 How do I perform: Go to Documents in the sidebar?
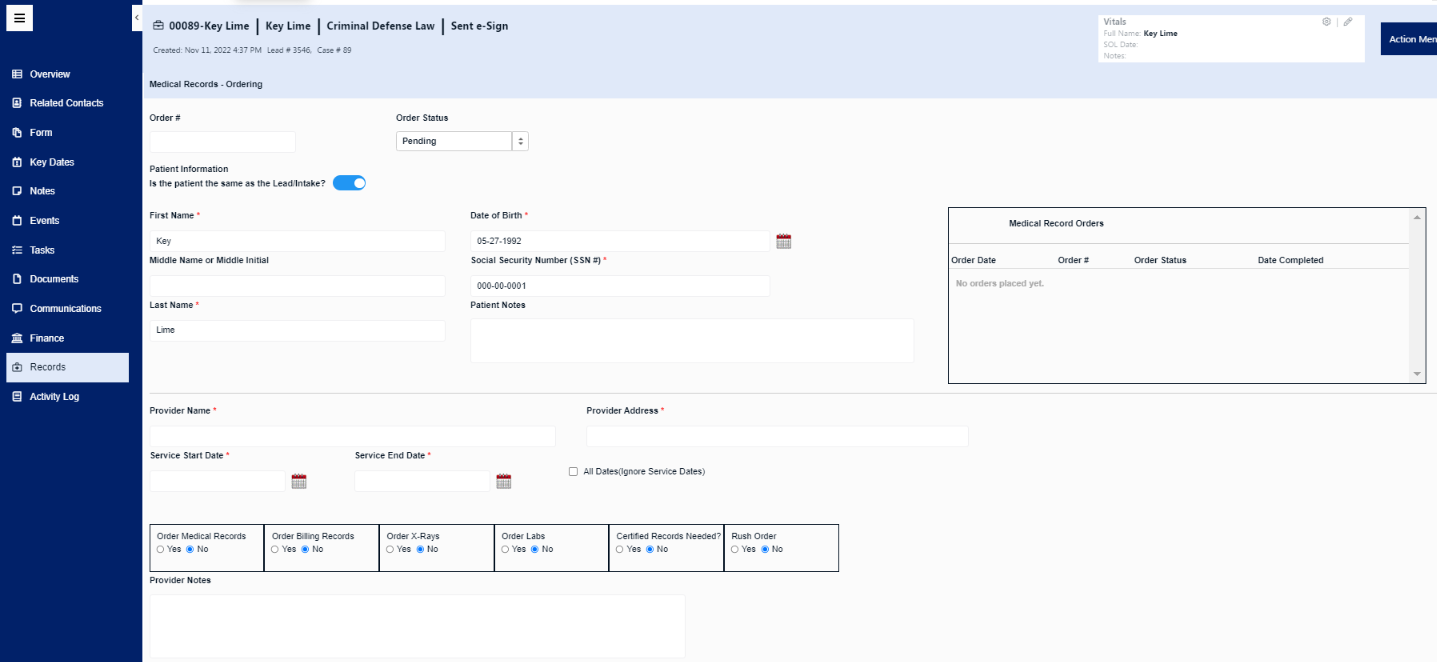(x=54, y=279)
